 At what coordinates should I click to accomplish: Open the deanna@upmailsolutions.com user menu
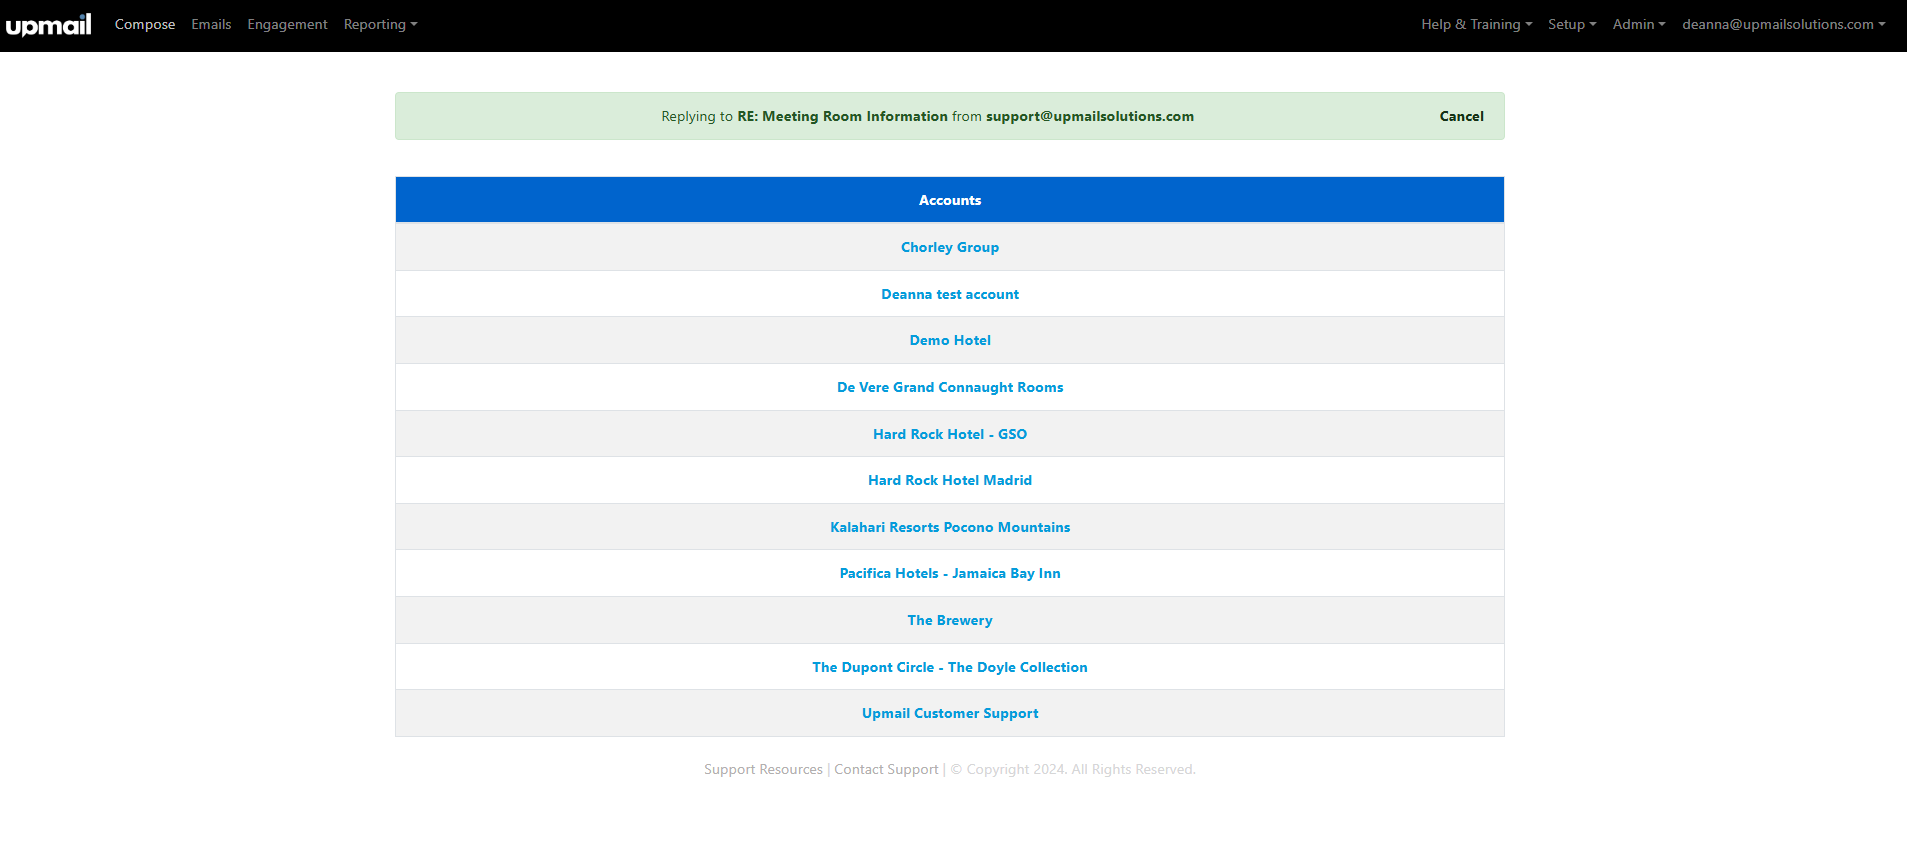pos(1783,24)
